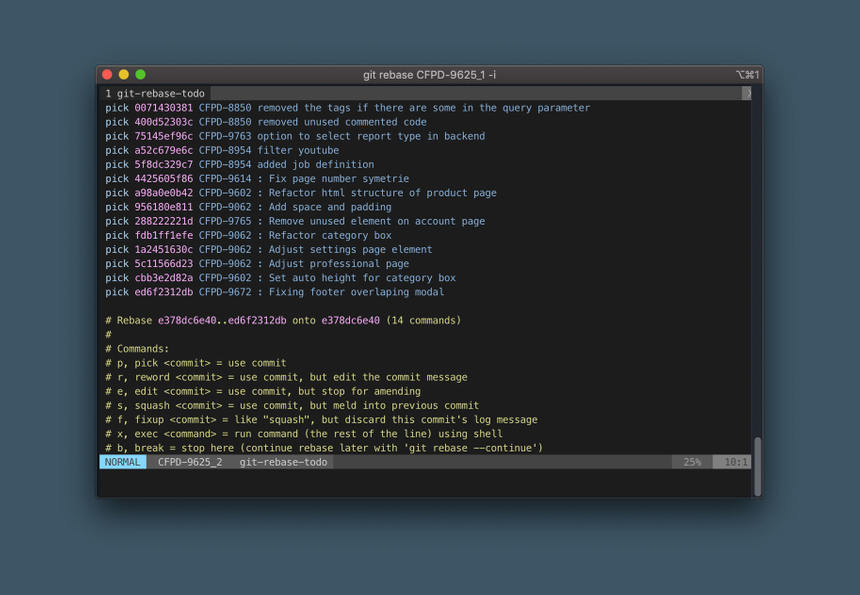Image resolution: width=860 pixels, height=595 pixels.
Task: Click the terminal's vertical scrollbar thumb
Action: point(757,465)
